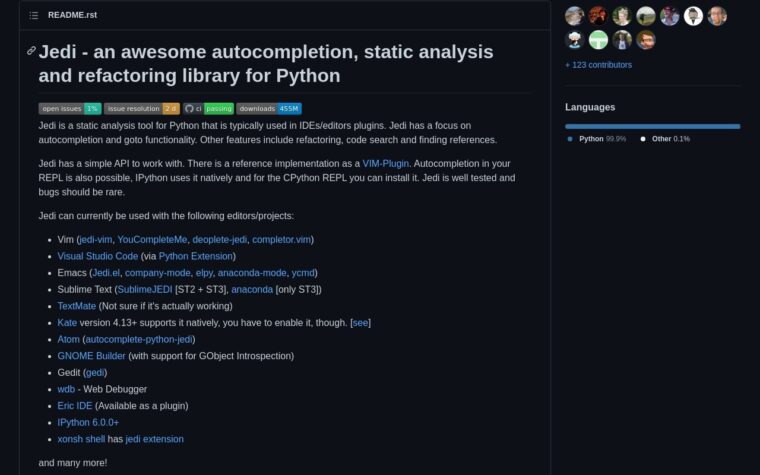Open the deoplete-jedi link

[x=220, y=240]
